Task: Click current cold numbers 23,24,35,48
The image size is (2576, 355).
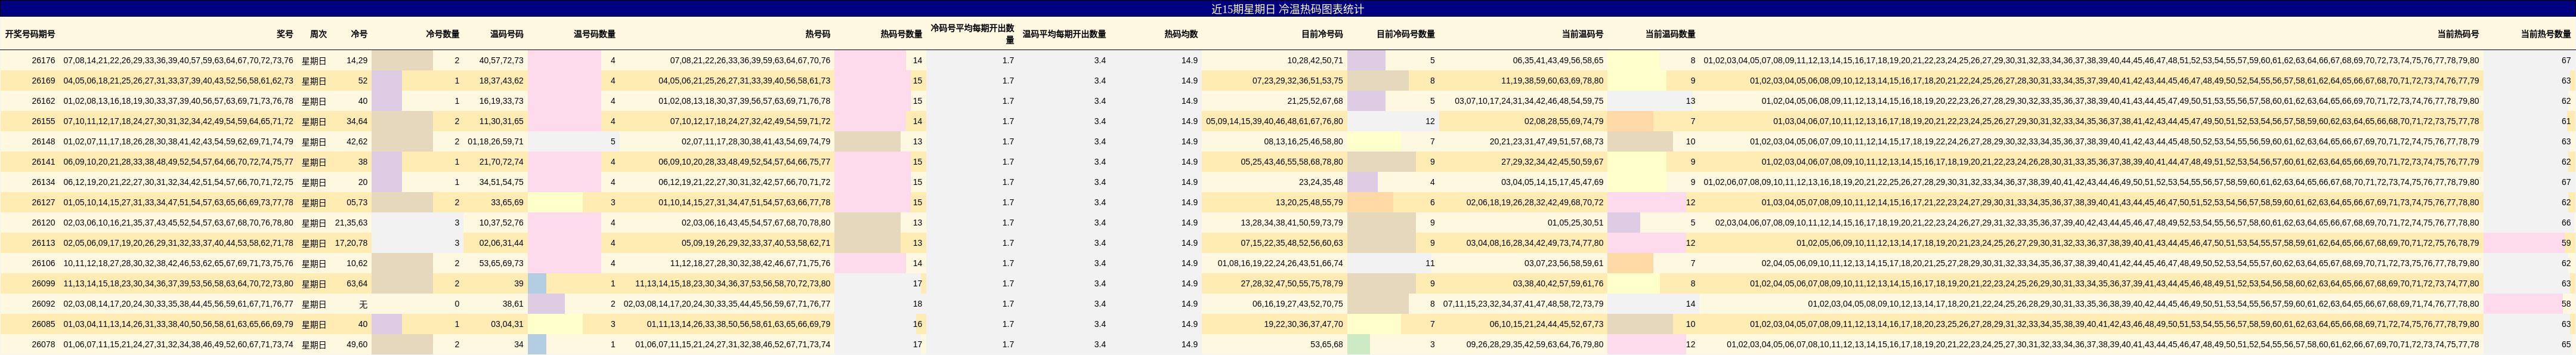Action: (1321, 183)
